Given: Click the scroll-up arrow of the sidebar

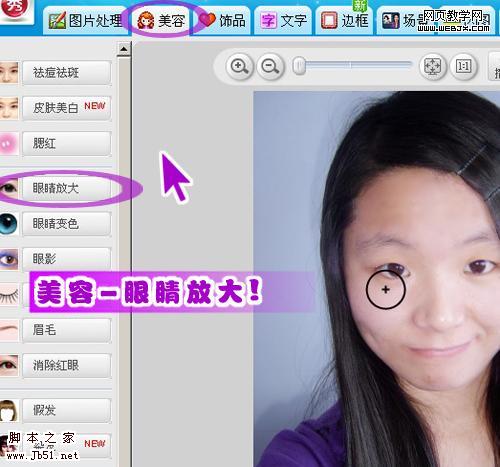Looking at the screenshot, I should 124,49.
